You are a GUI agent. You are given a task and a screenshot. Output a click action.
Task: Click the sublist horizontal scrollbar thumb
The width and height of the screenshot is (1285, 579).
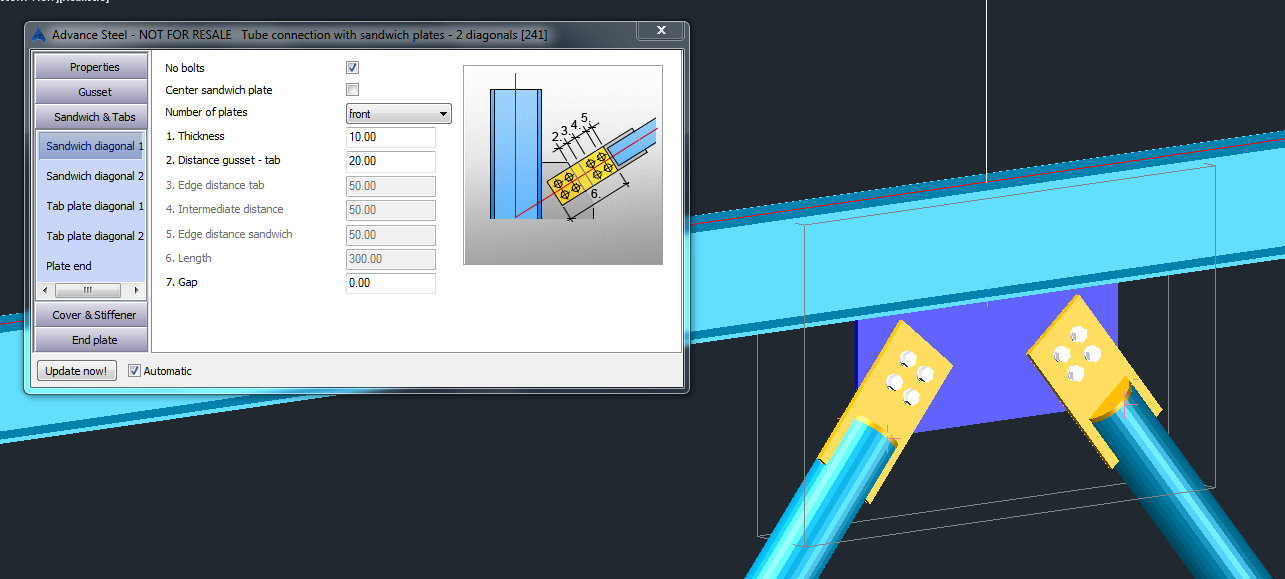87,291
